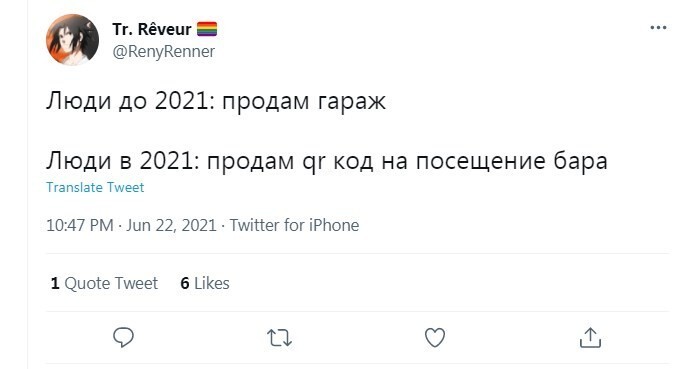
Task: View the 1 Quote Tweet list
Action: pos(104,284)
